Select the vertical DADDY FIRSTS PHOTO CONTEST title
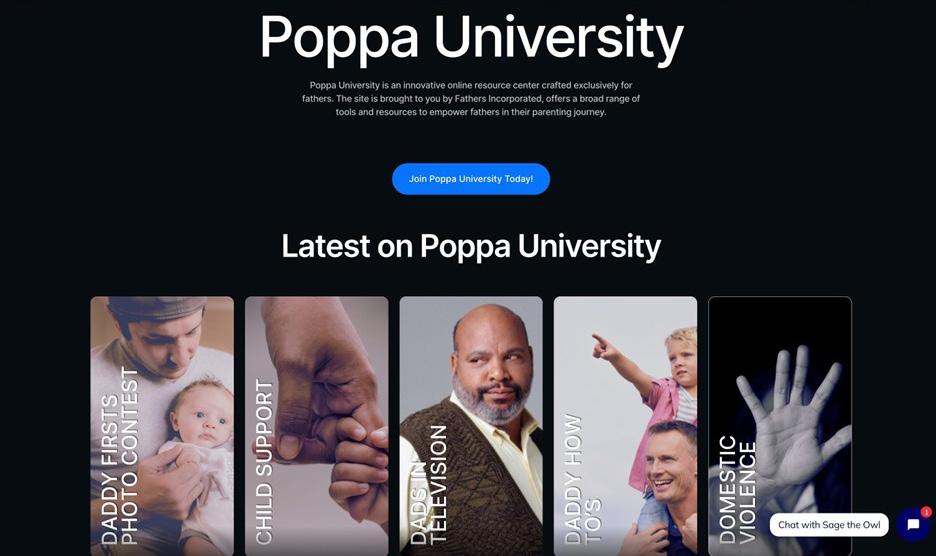Screen dimensions: 936x556 click(120, 455)
